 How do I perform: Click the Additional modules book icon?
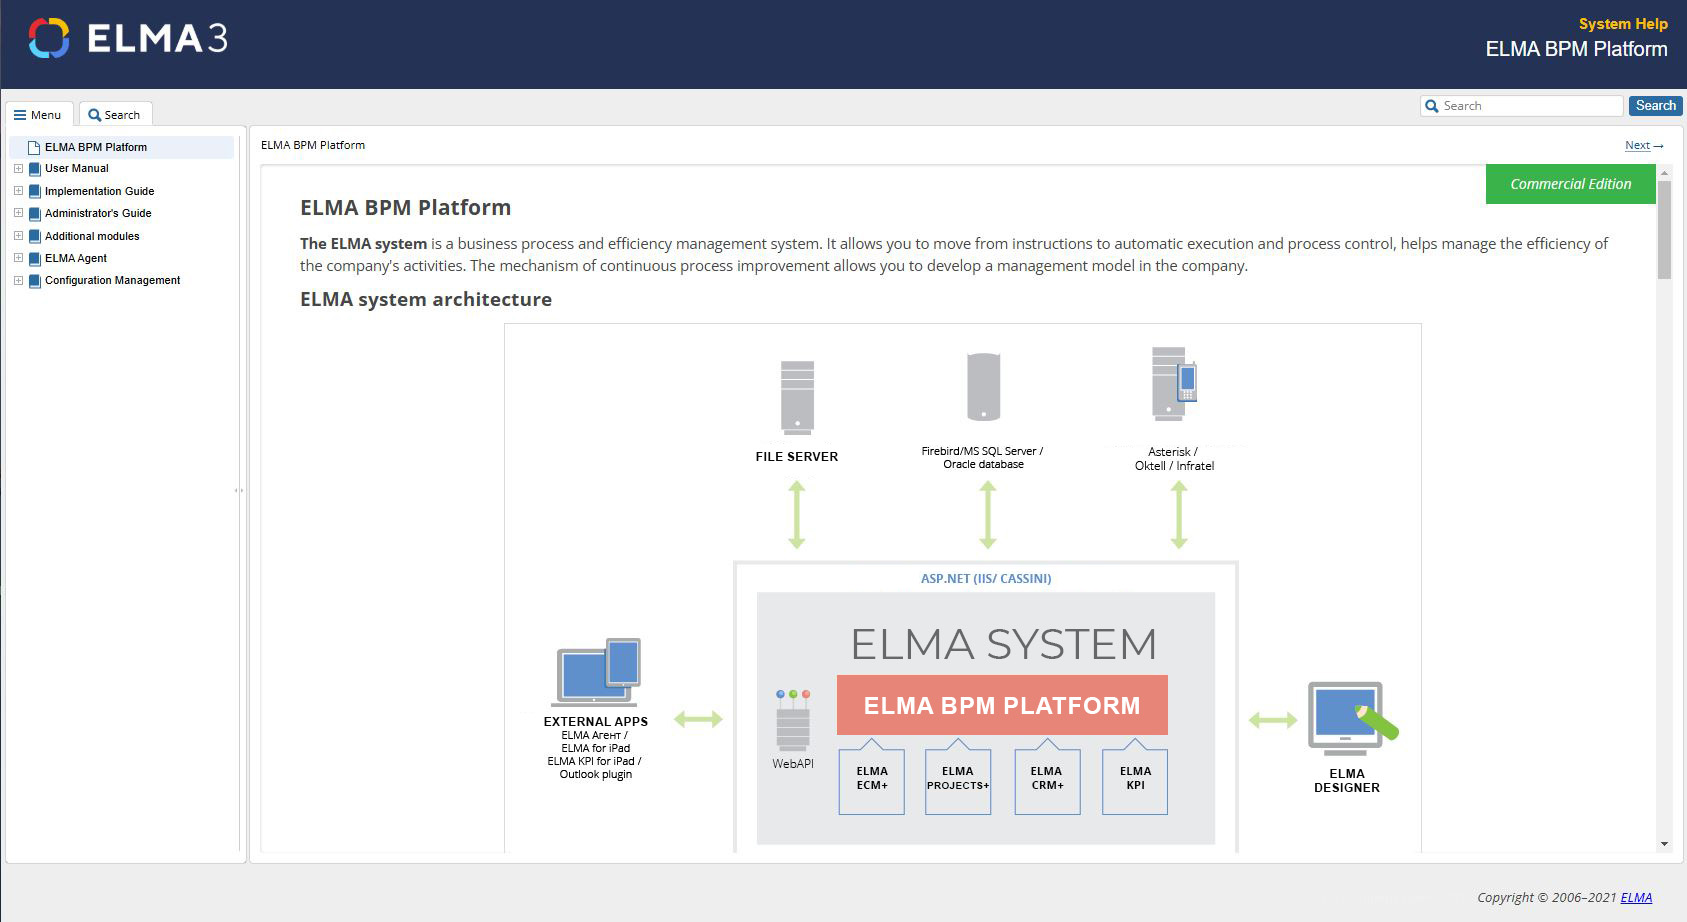click(x=35, y=236)
